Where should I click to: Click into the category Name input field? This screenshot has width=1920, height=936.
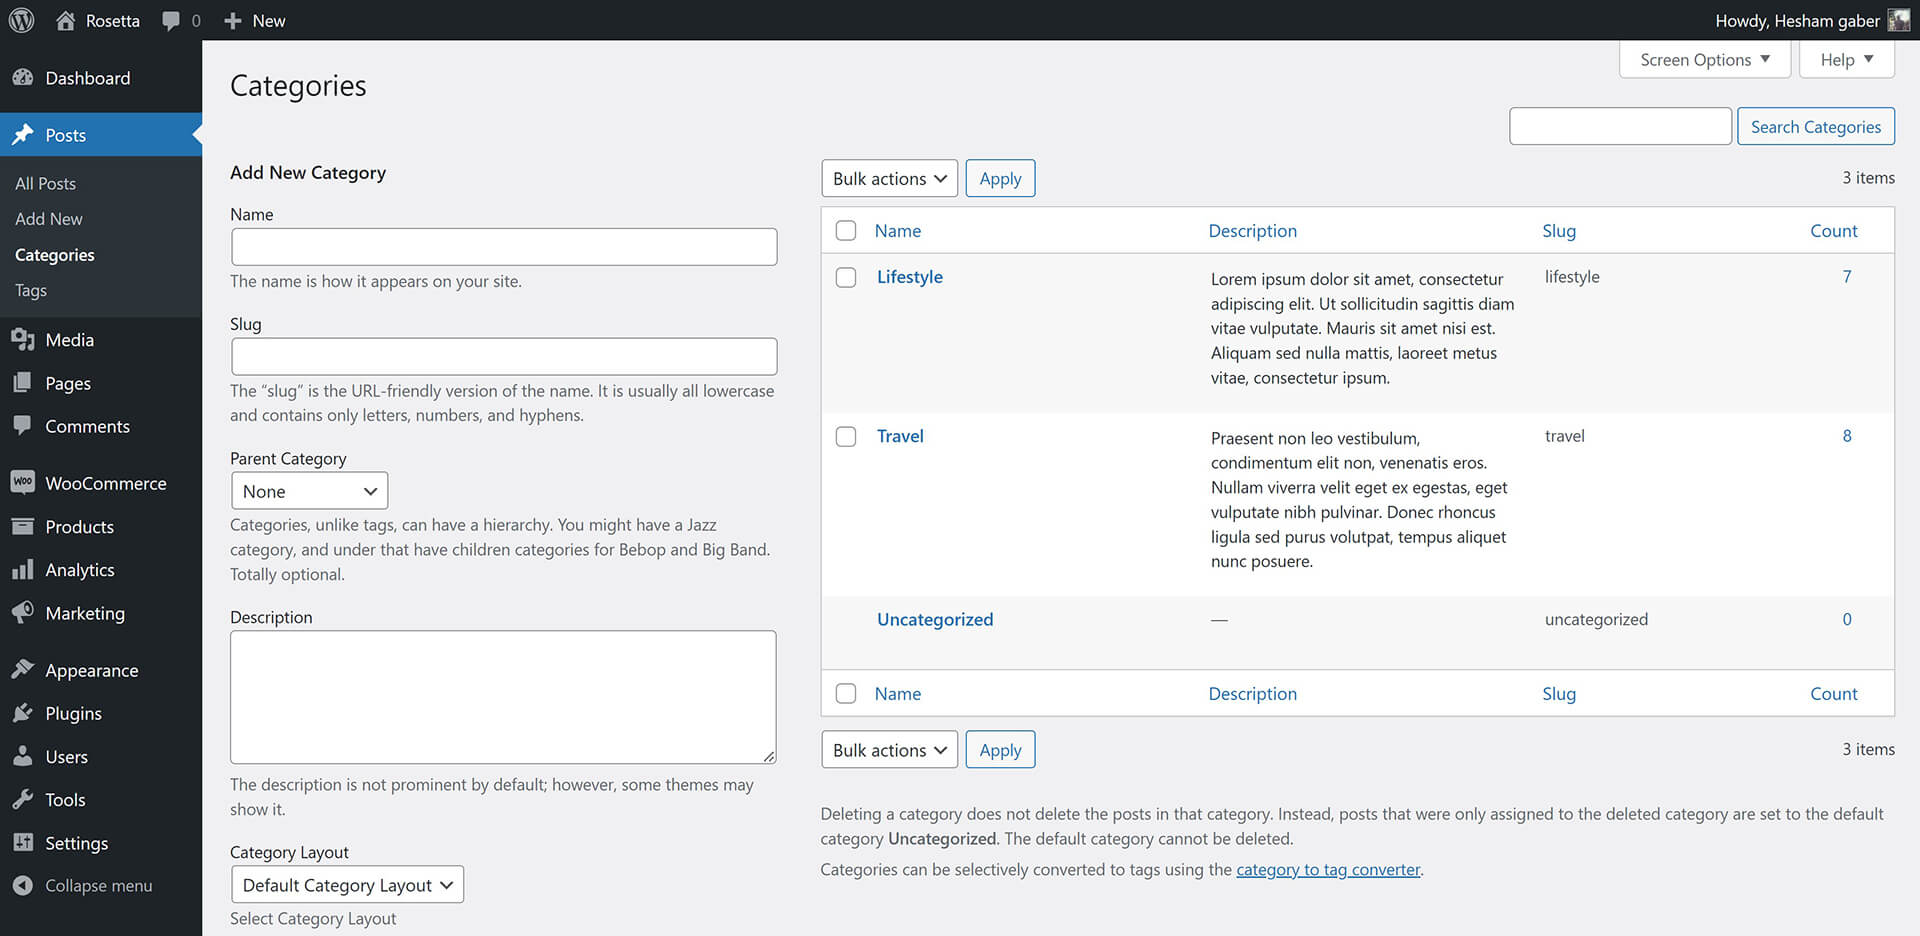(x=504, y=247)
